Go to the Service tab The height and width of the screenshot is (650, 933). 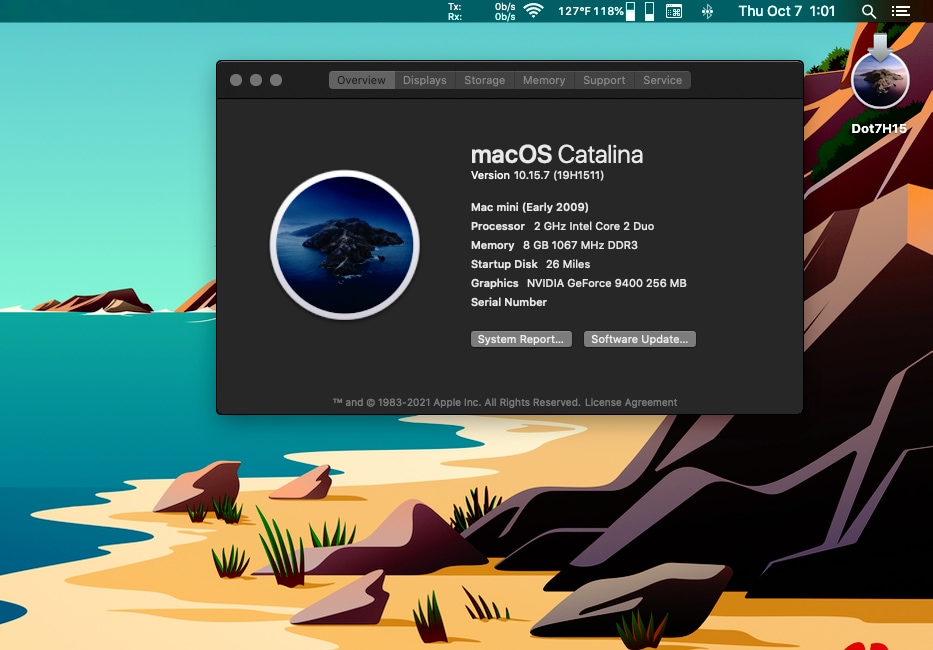[662, 80]
